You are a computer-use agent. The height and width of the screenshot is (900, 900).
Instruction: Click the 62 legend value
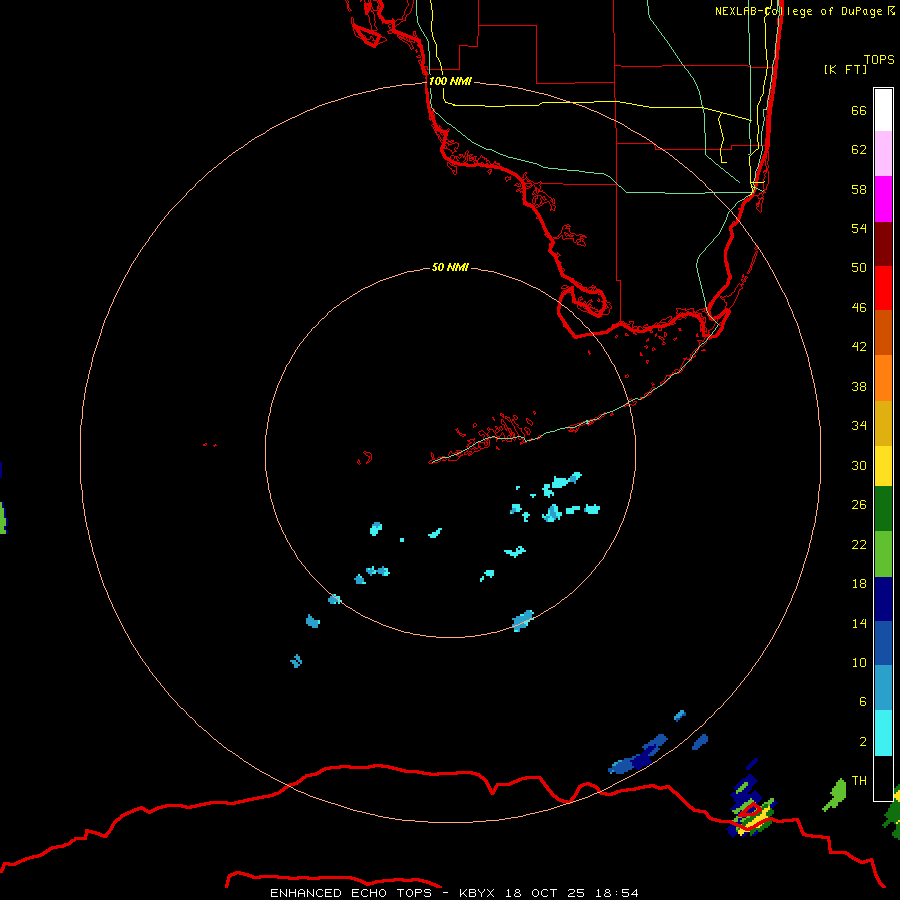(x=859, y=150)
